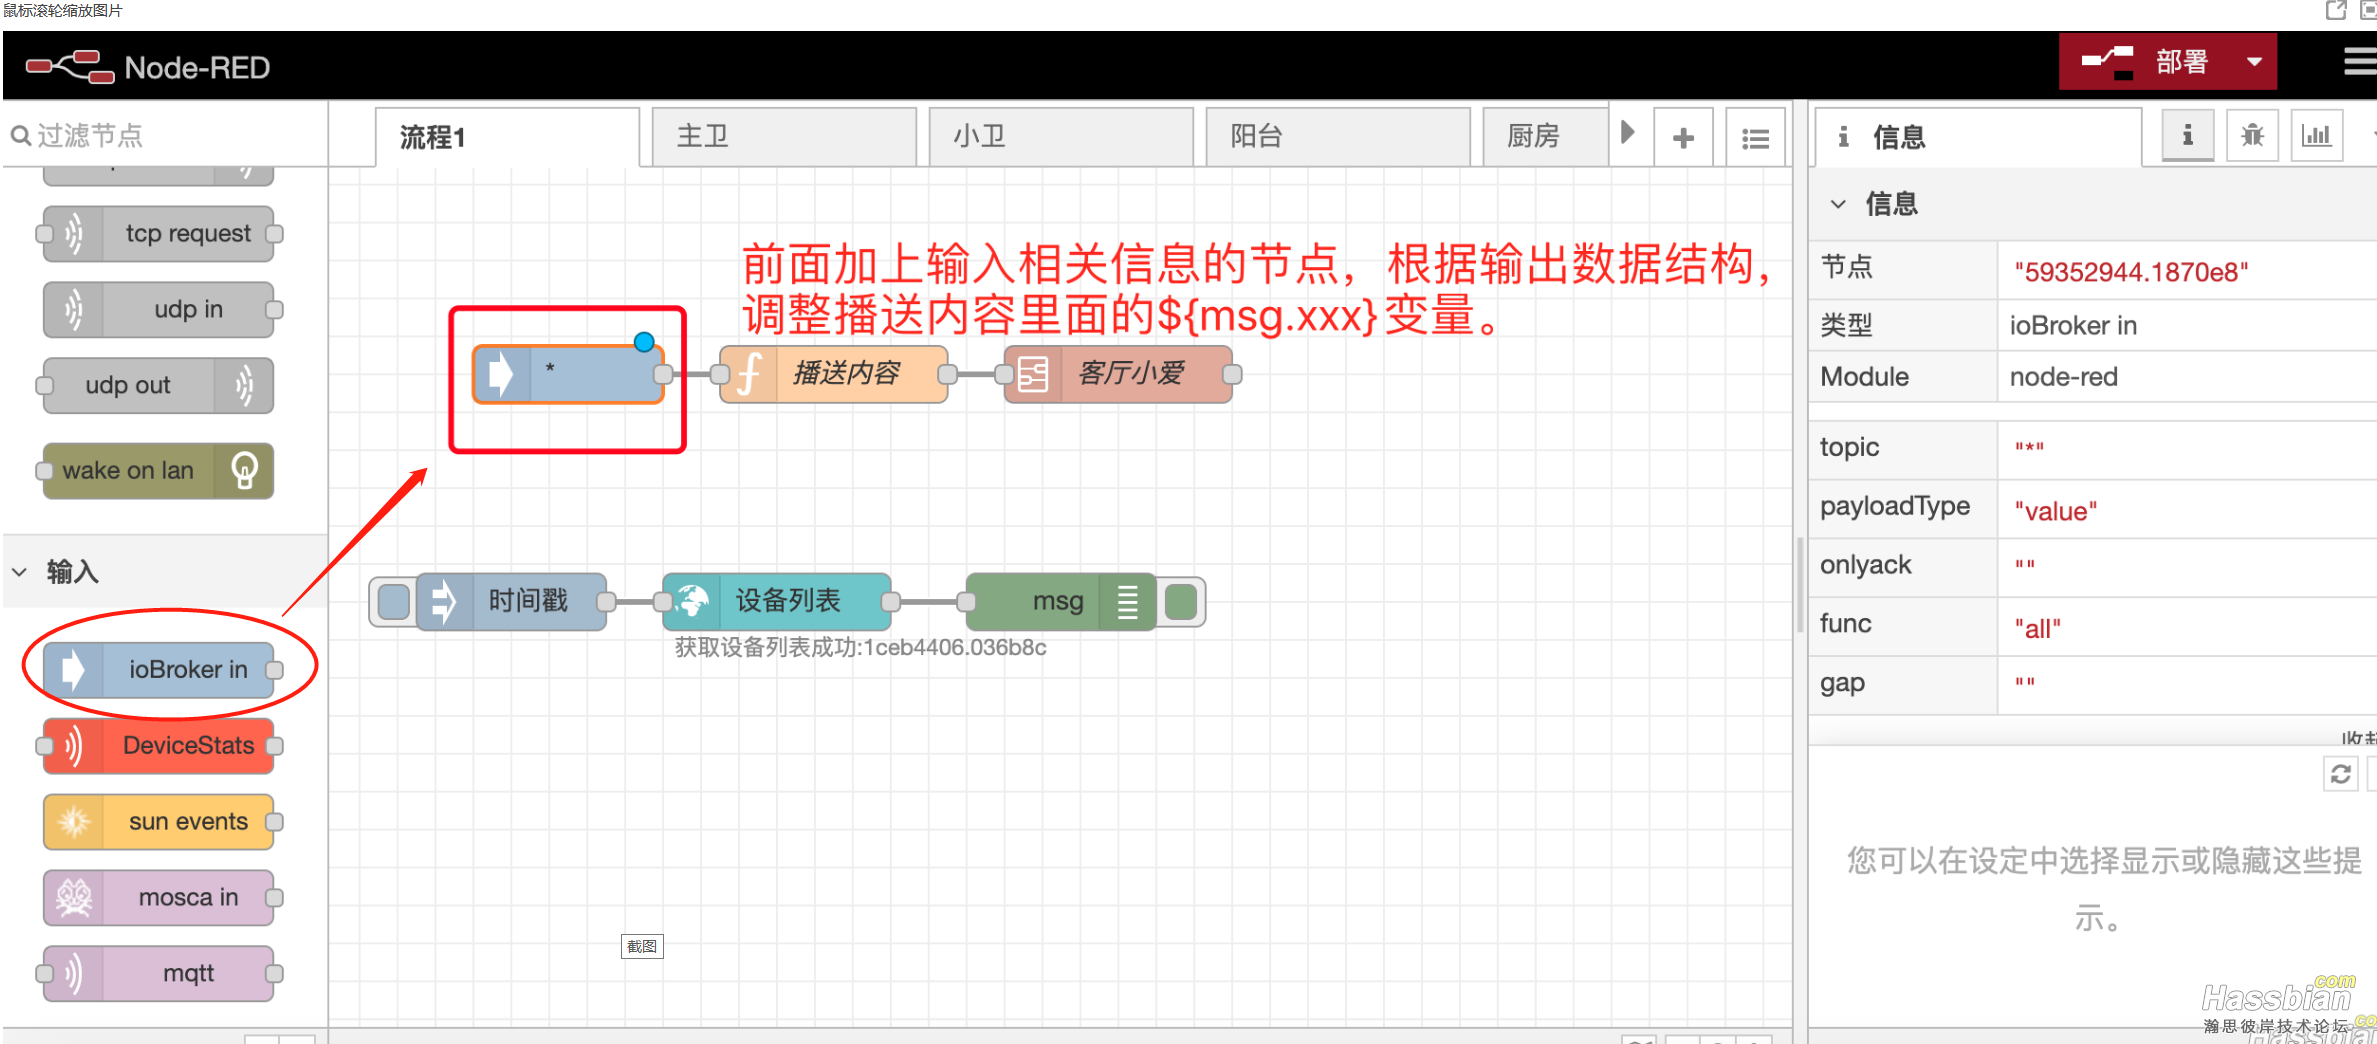Screen dimensions: 2377x1044
Task: Select the wake on lan palette node
Action: click(159, 471)
